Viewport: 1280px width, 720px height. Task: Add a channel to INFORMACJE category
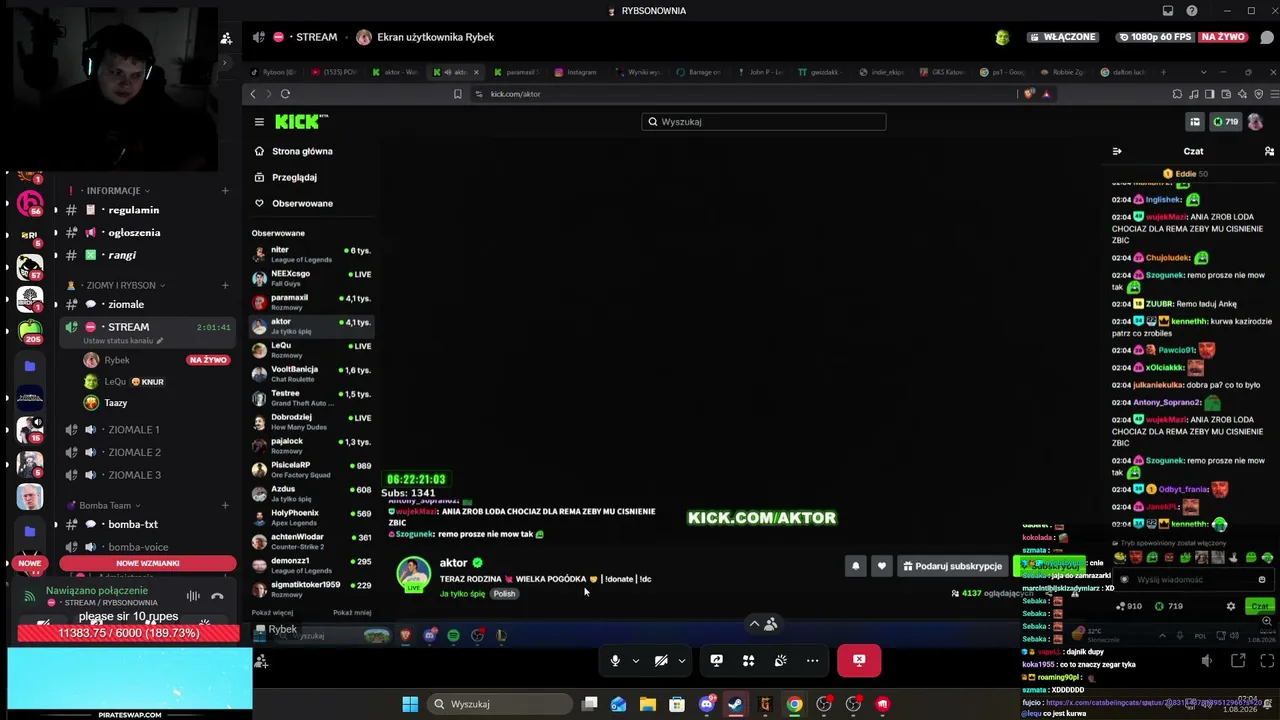225,190
